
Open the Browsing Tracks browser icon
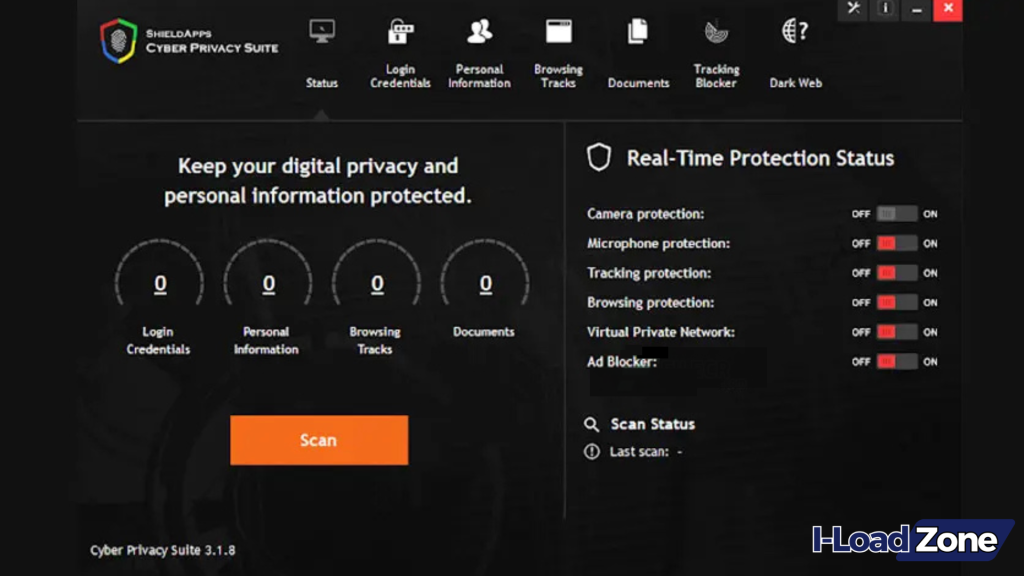(557, 30)
